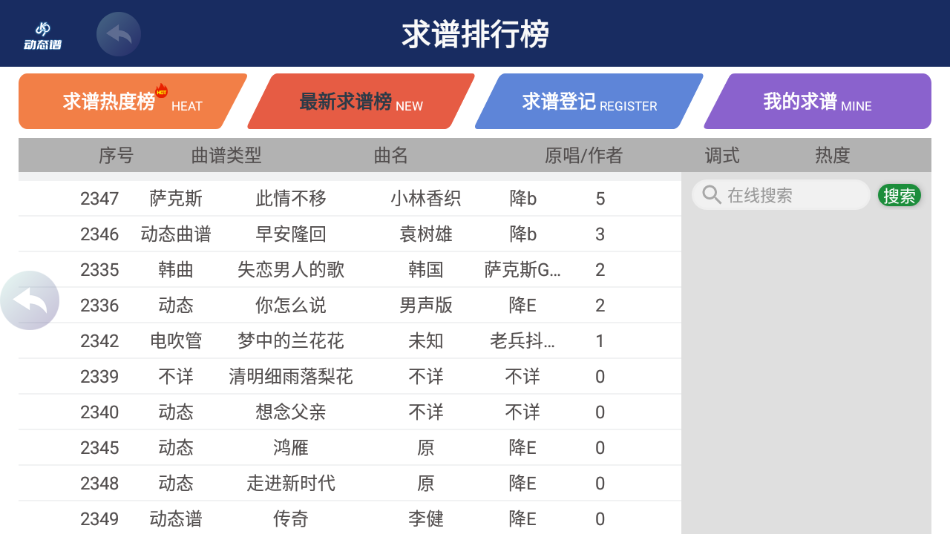Open the request 失恋男人的歌
This screenshot has height=534, width=950.
291,270
